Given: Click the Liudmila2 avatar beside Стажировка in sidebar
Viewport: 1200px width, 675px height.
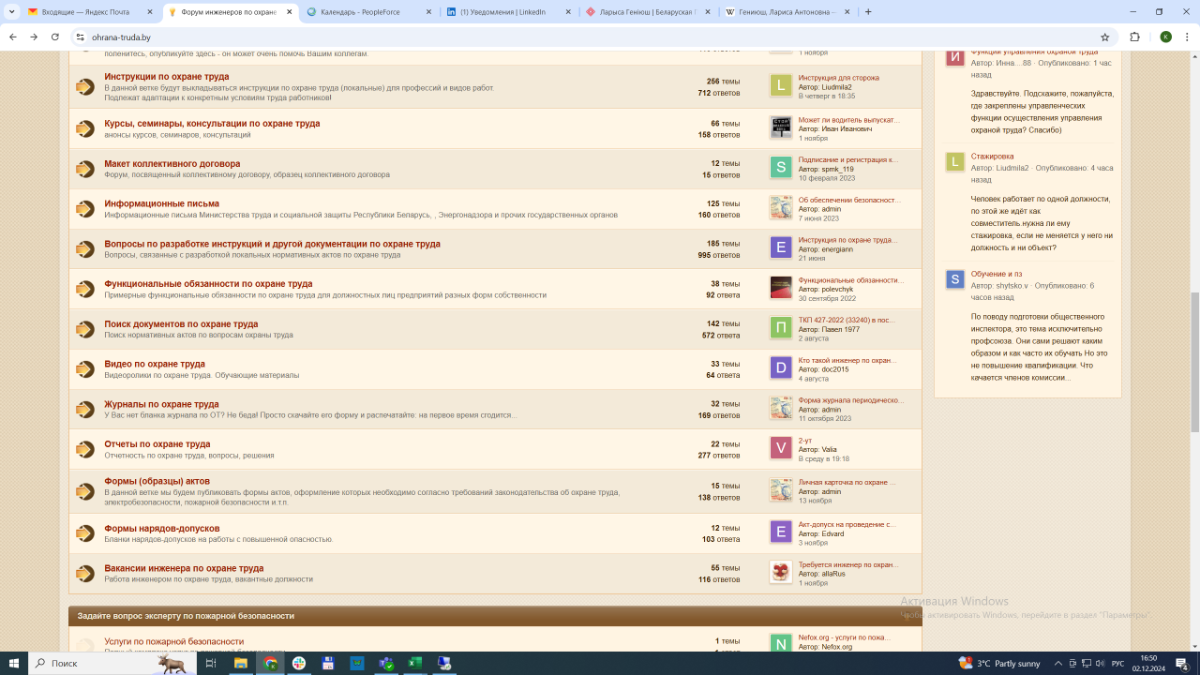Looking at the screenshot, I should pos(955,161).
